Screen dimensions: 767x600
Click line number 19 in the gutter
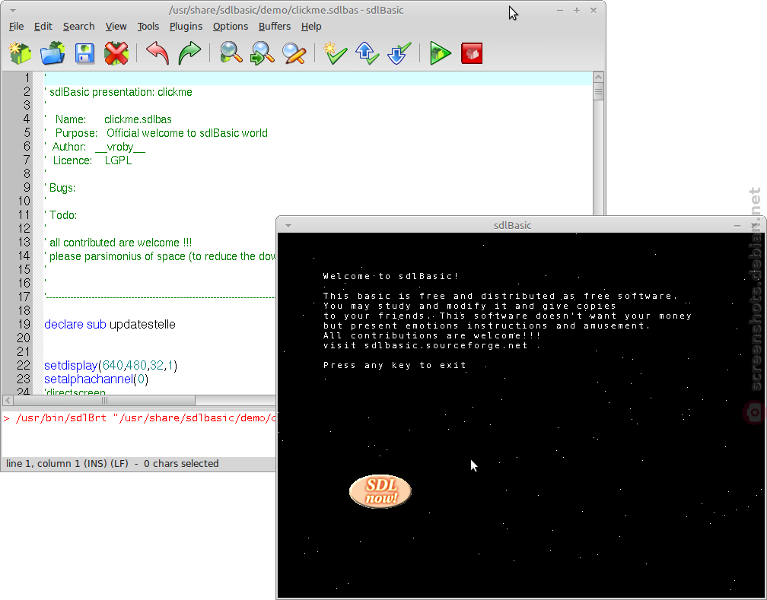[x=24, y=324]
